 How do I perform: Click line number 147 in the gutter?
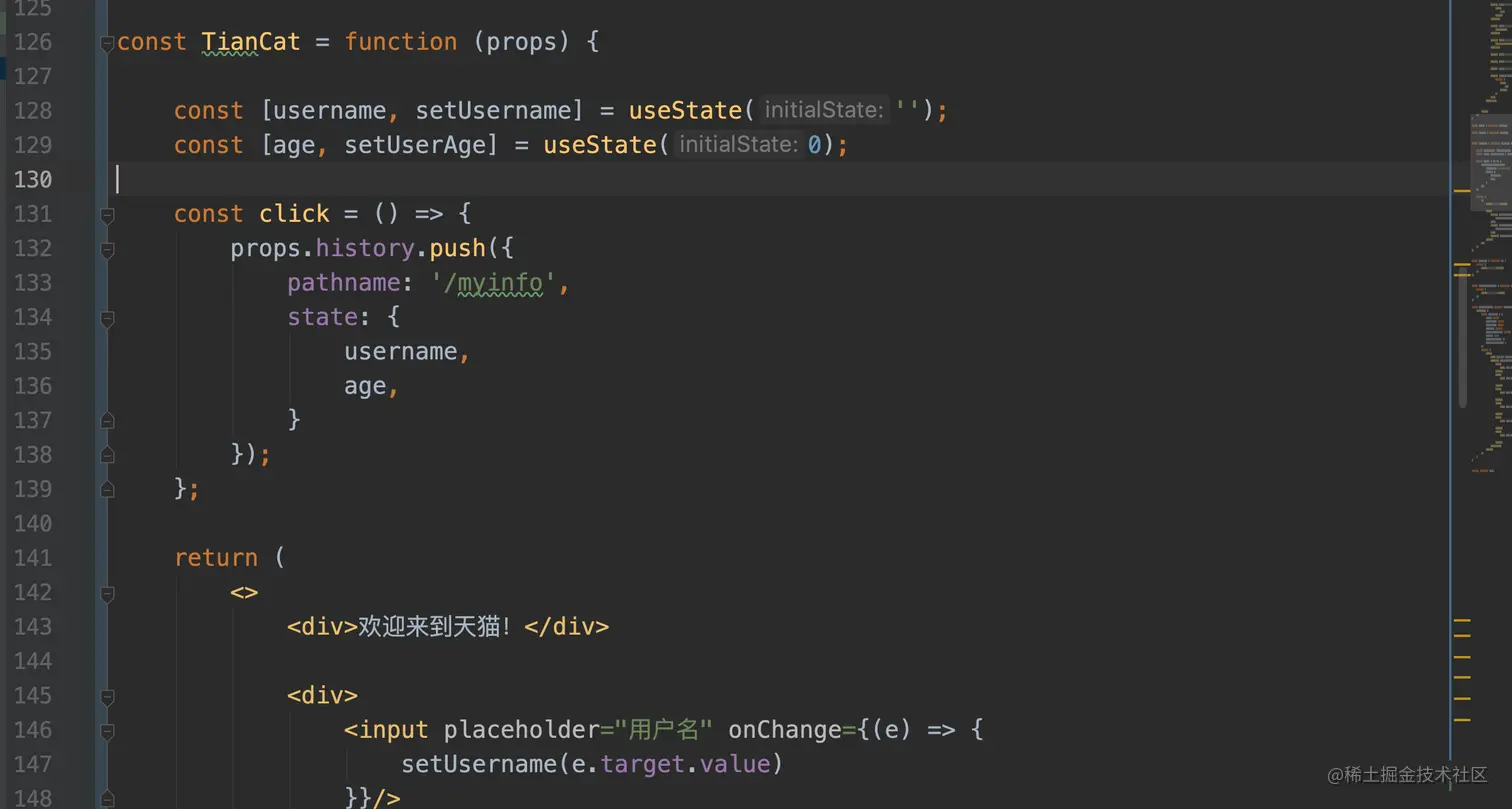[33, 763]
